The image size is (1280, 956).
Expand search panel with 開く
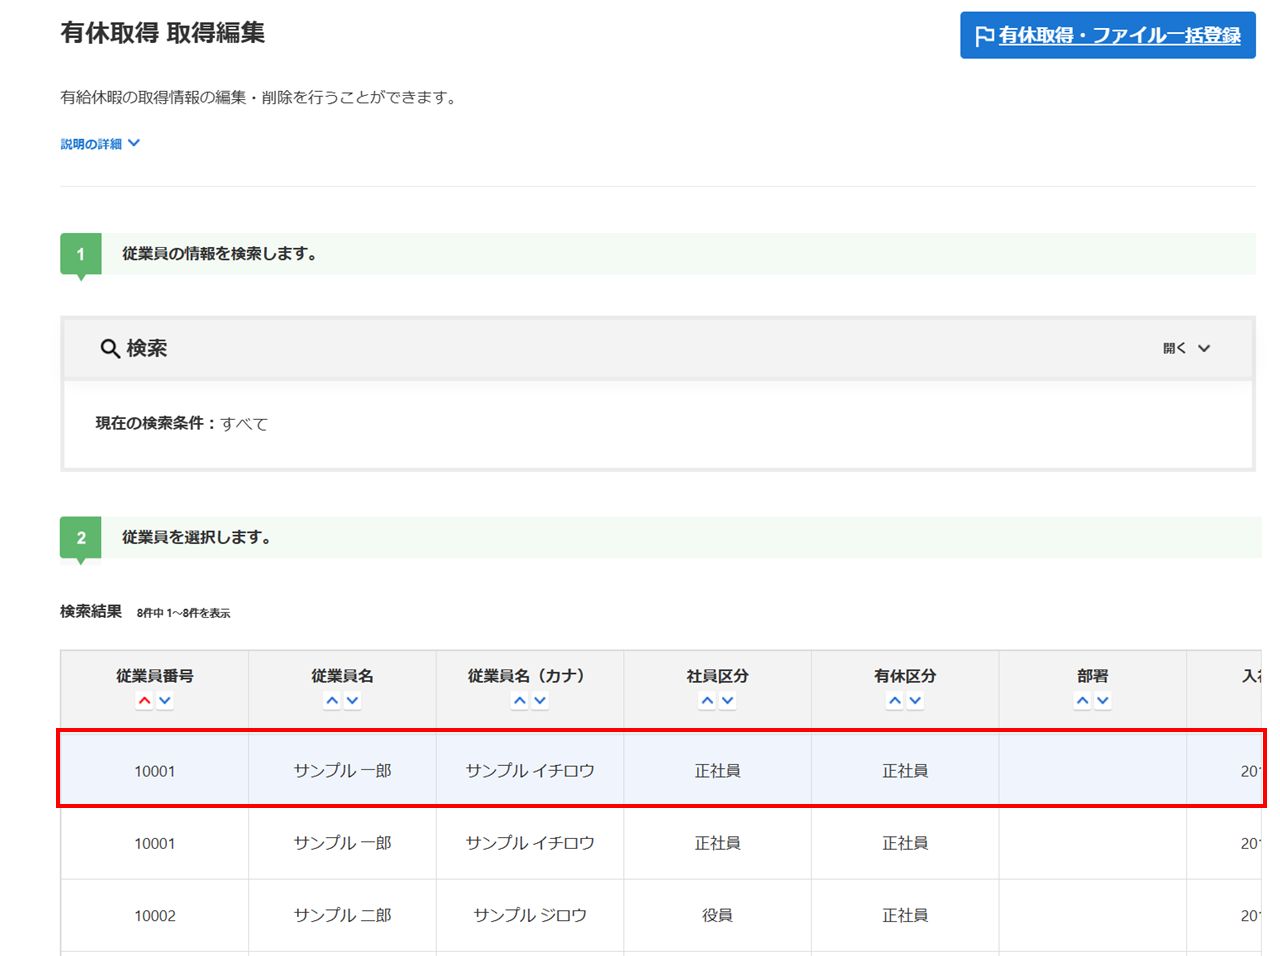[x=1186, y=349]
